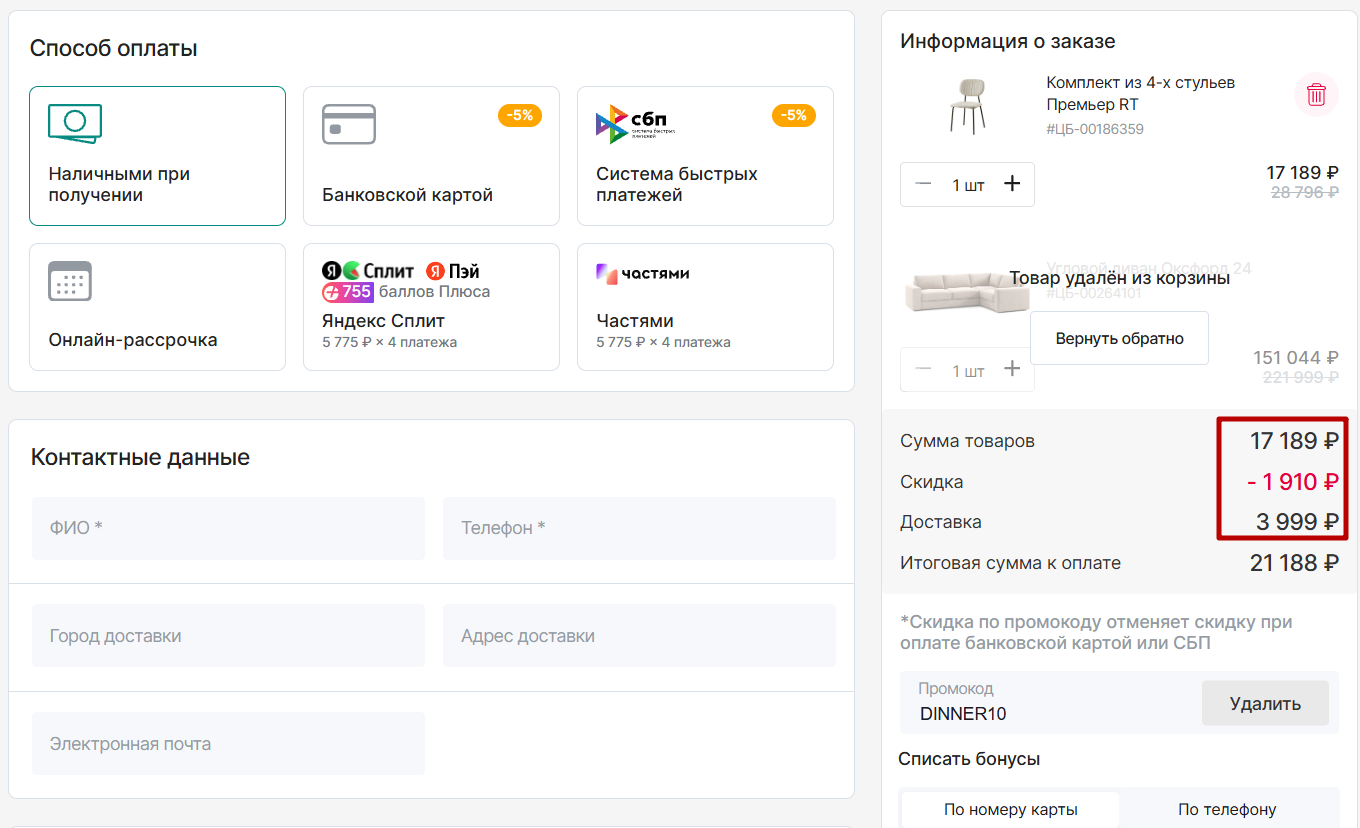Pick Онлайн-рассрочка installment option
Screen dimensions: 1360x828
(x=157, y=307)
